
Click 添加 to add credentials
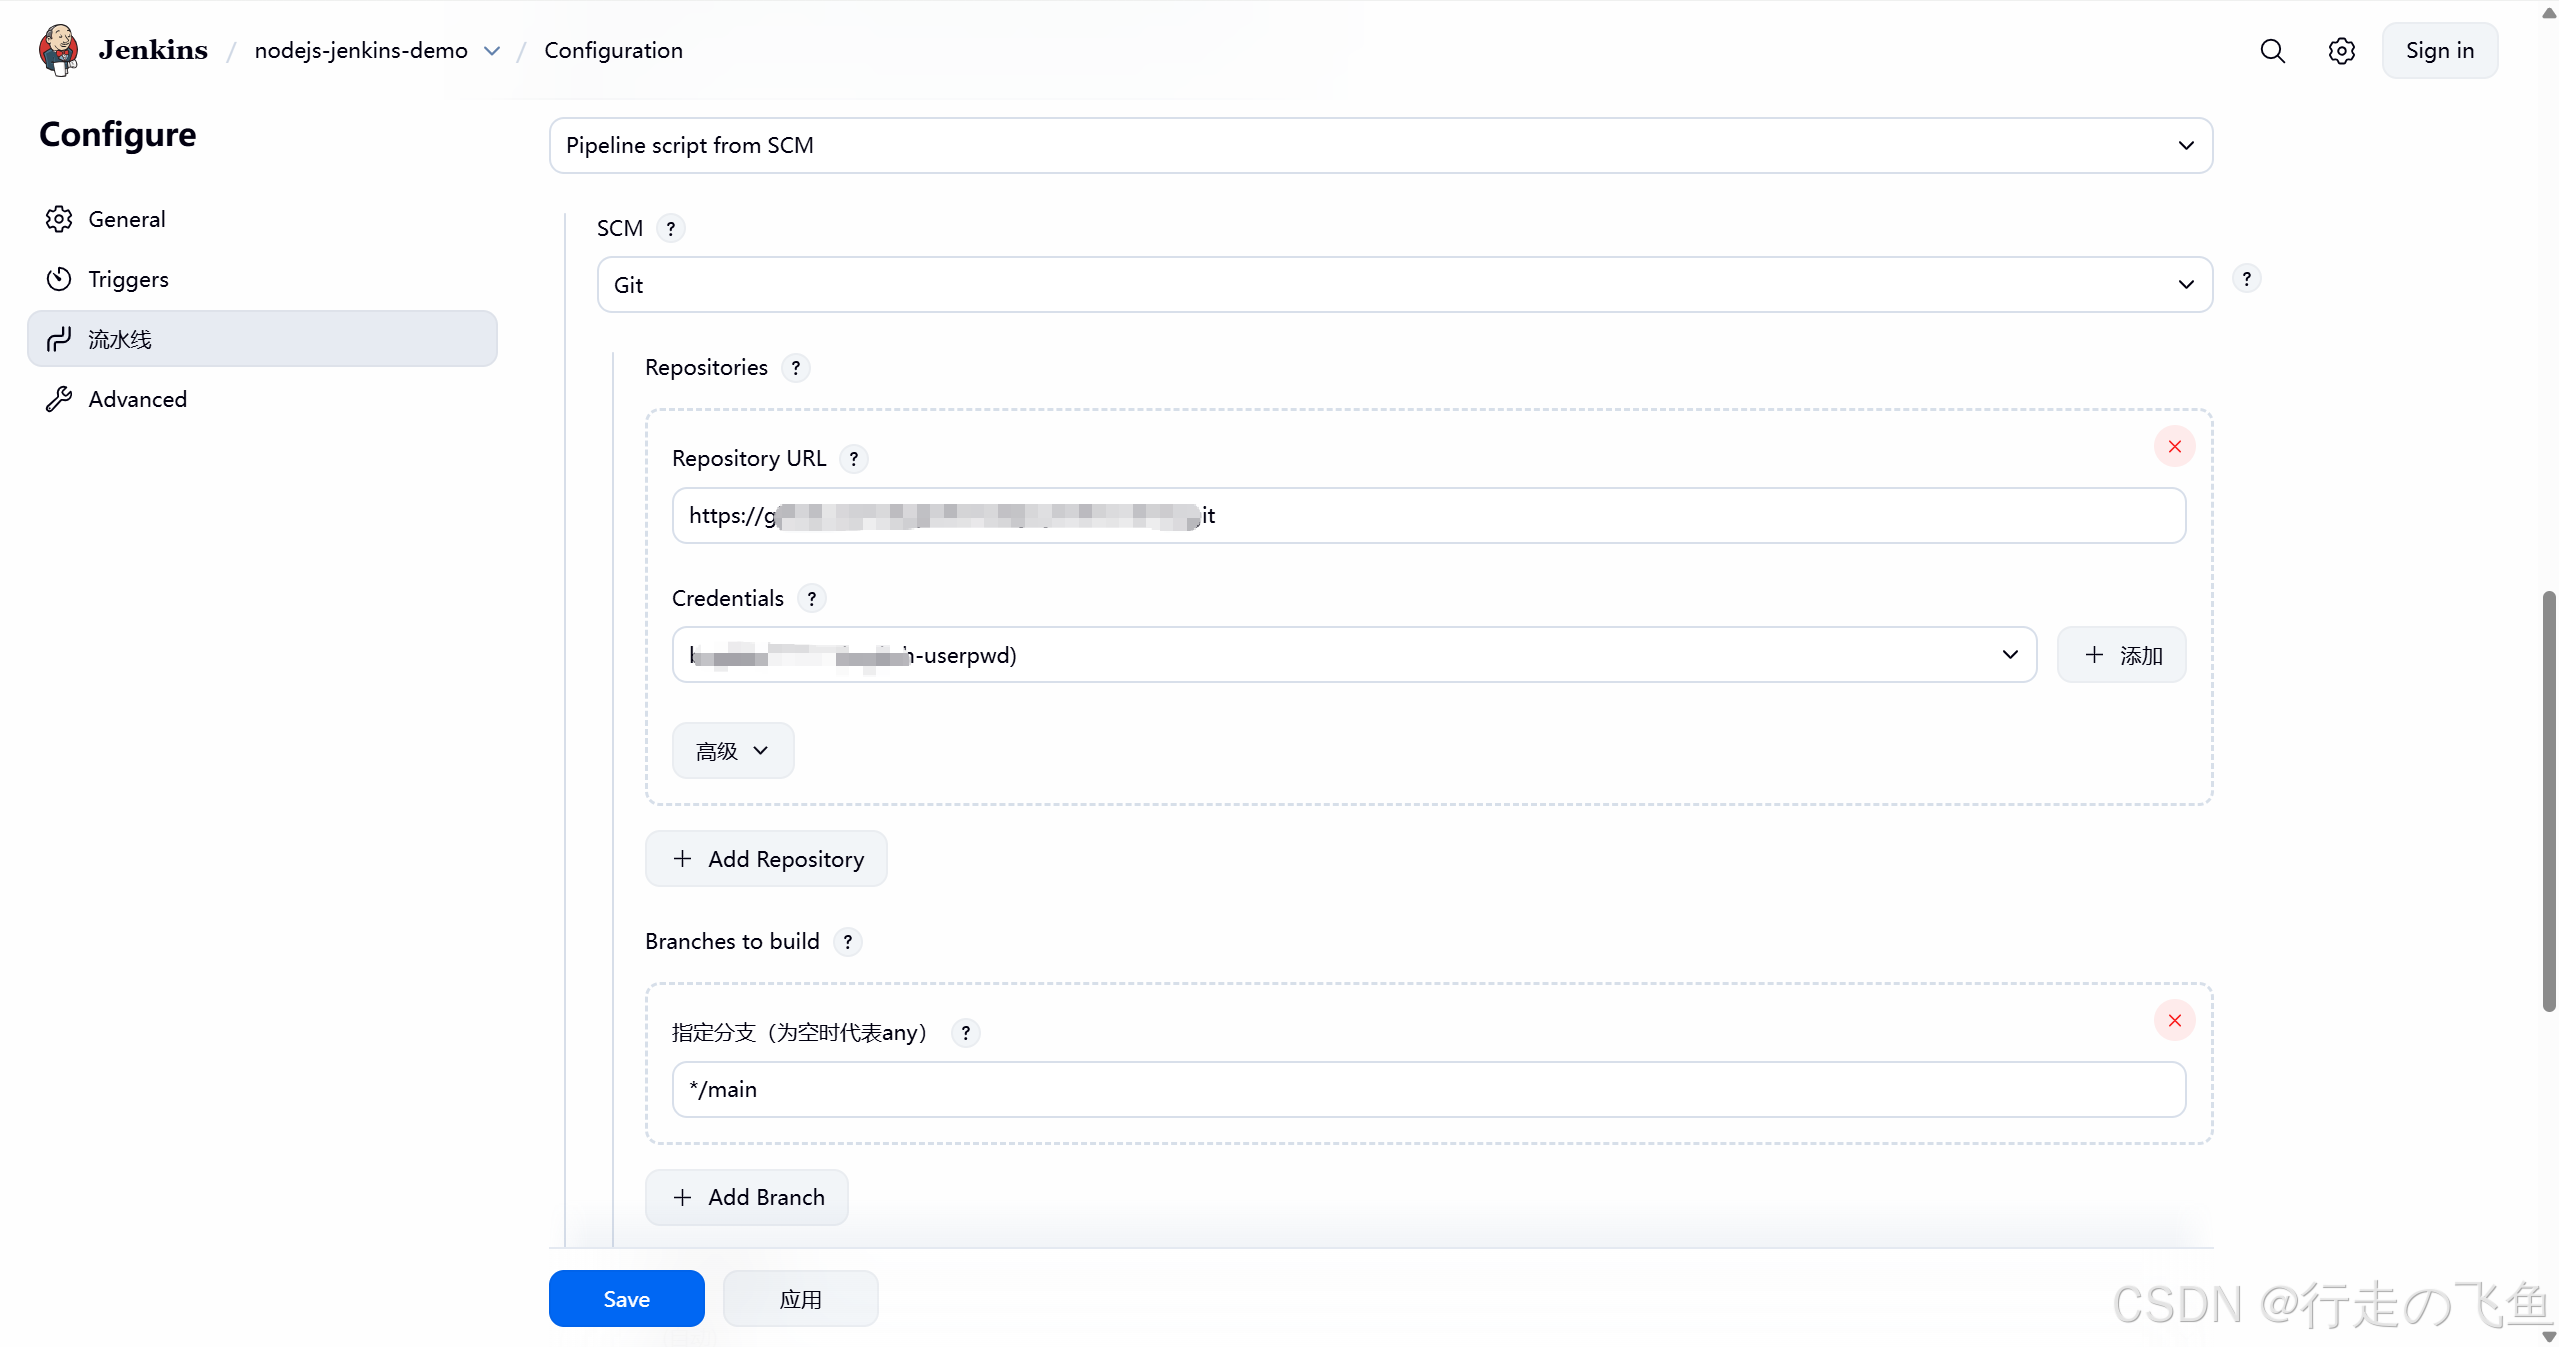pos(2121,655)
